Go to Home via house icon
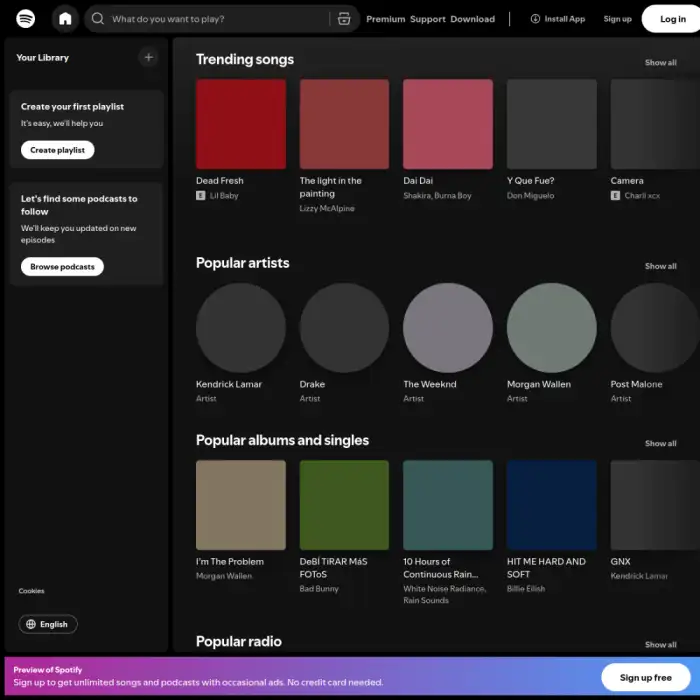Image resolution: width=700 pixels, height=700 pixels. [65, 19]
